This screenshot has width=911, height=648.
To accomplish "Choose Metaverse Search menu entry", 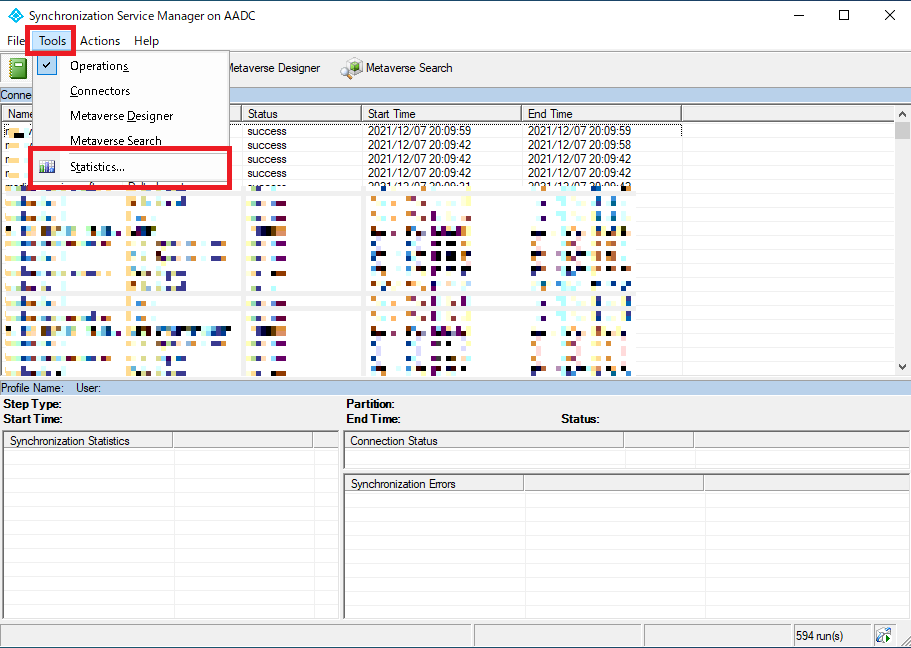I will point(130,141).
